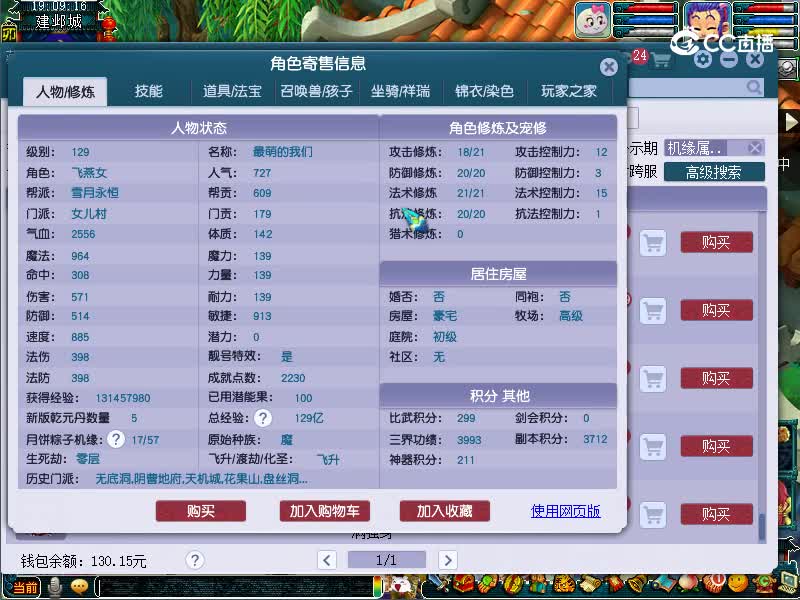
Task: Open the 道具/法宝 tab
Action: [x=232, y=92]
